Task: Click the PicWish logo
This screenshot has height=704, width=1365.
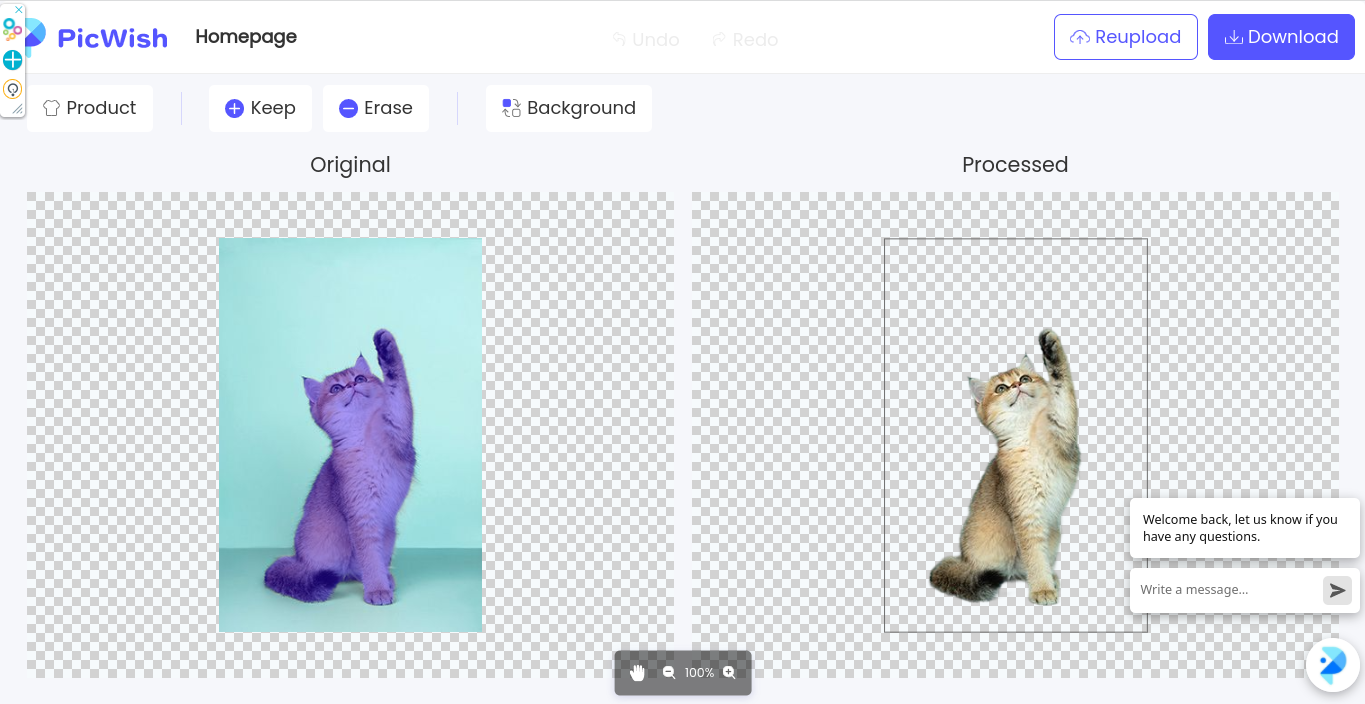Action: tap(97, 37)
